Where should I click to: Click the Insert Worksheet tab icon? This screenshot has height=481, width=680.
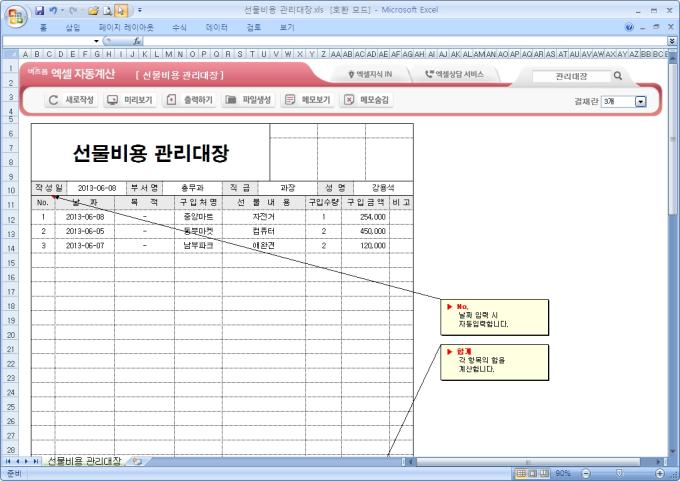(137, 461)
